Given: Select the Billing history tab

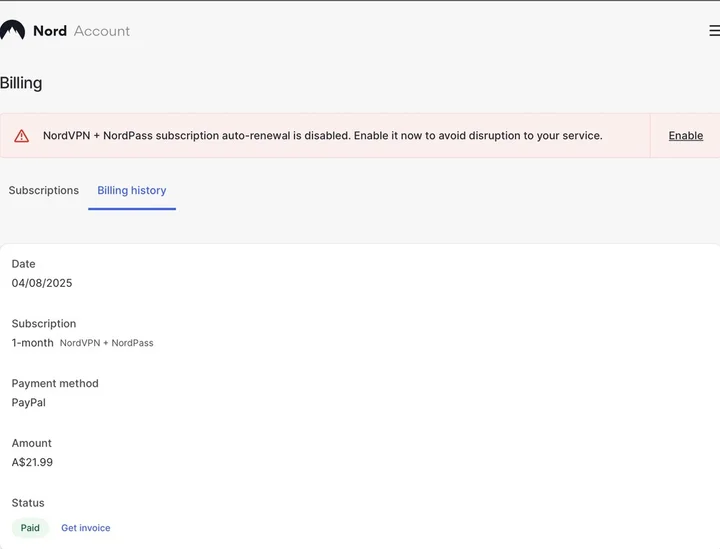Looking at the screenshot, I should click(132, 190).
